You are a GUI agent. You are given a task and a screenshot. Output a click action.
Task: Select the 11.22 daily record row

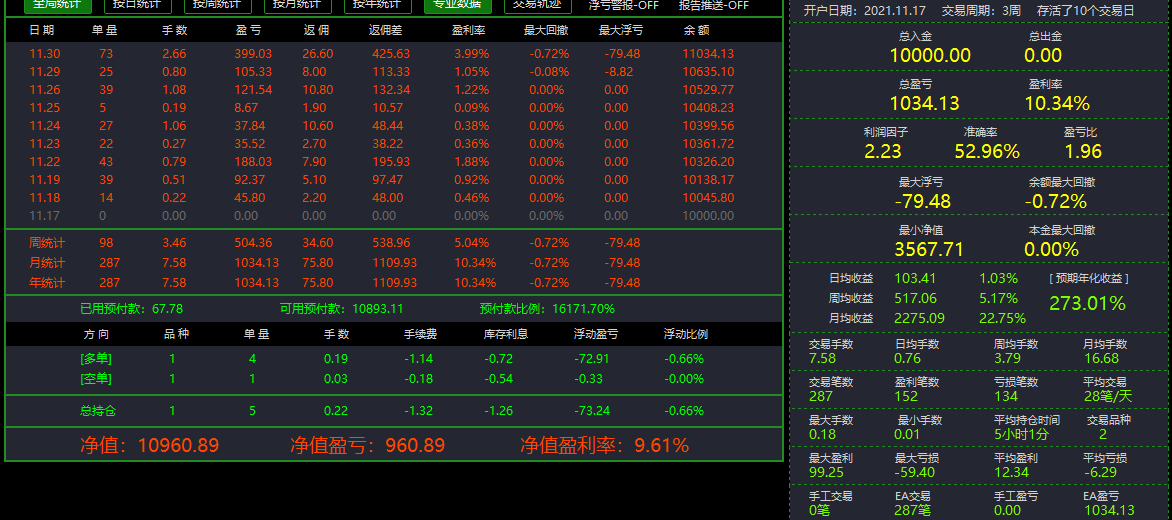pos(394,161)
